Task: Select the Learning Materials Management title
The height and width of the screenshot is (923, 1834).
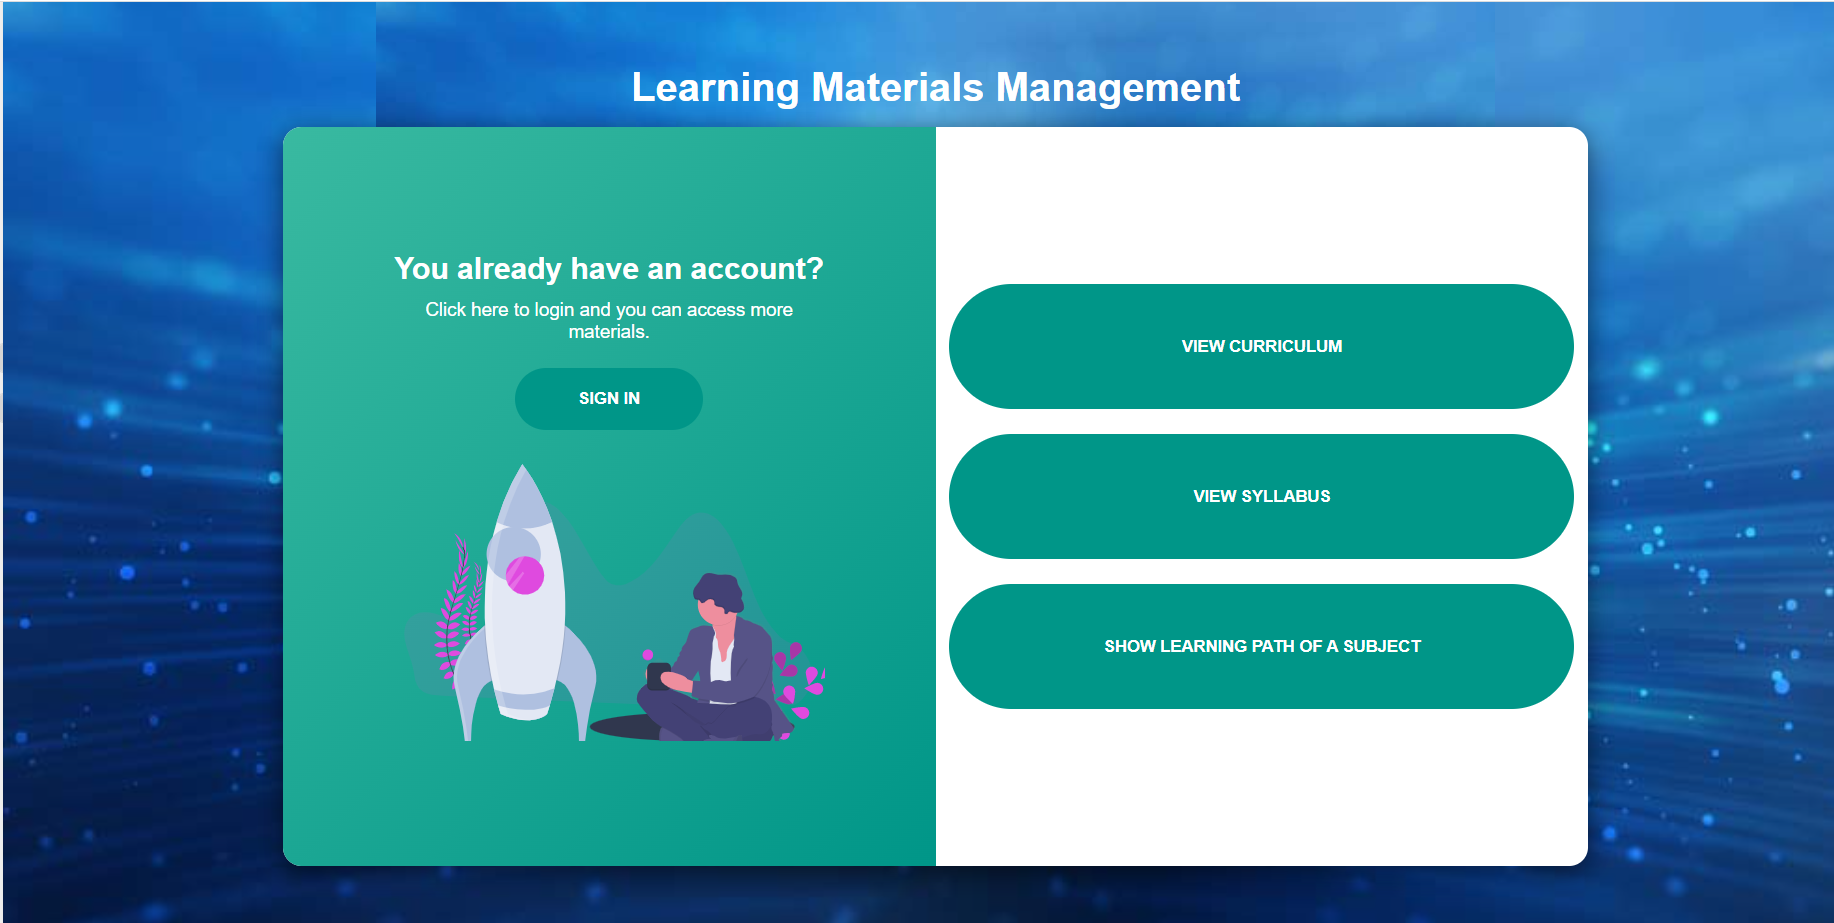Action: tap(934, 88)
